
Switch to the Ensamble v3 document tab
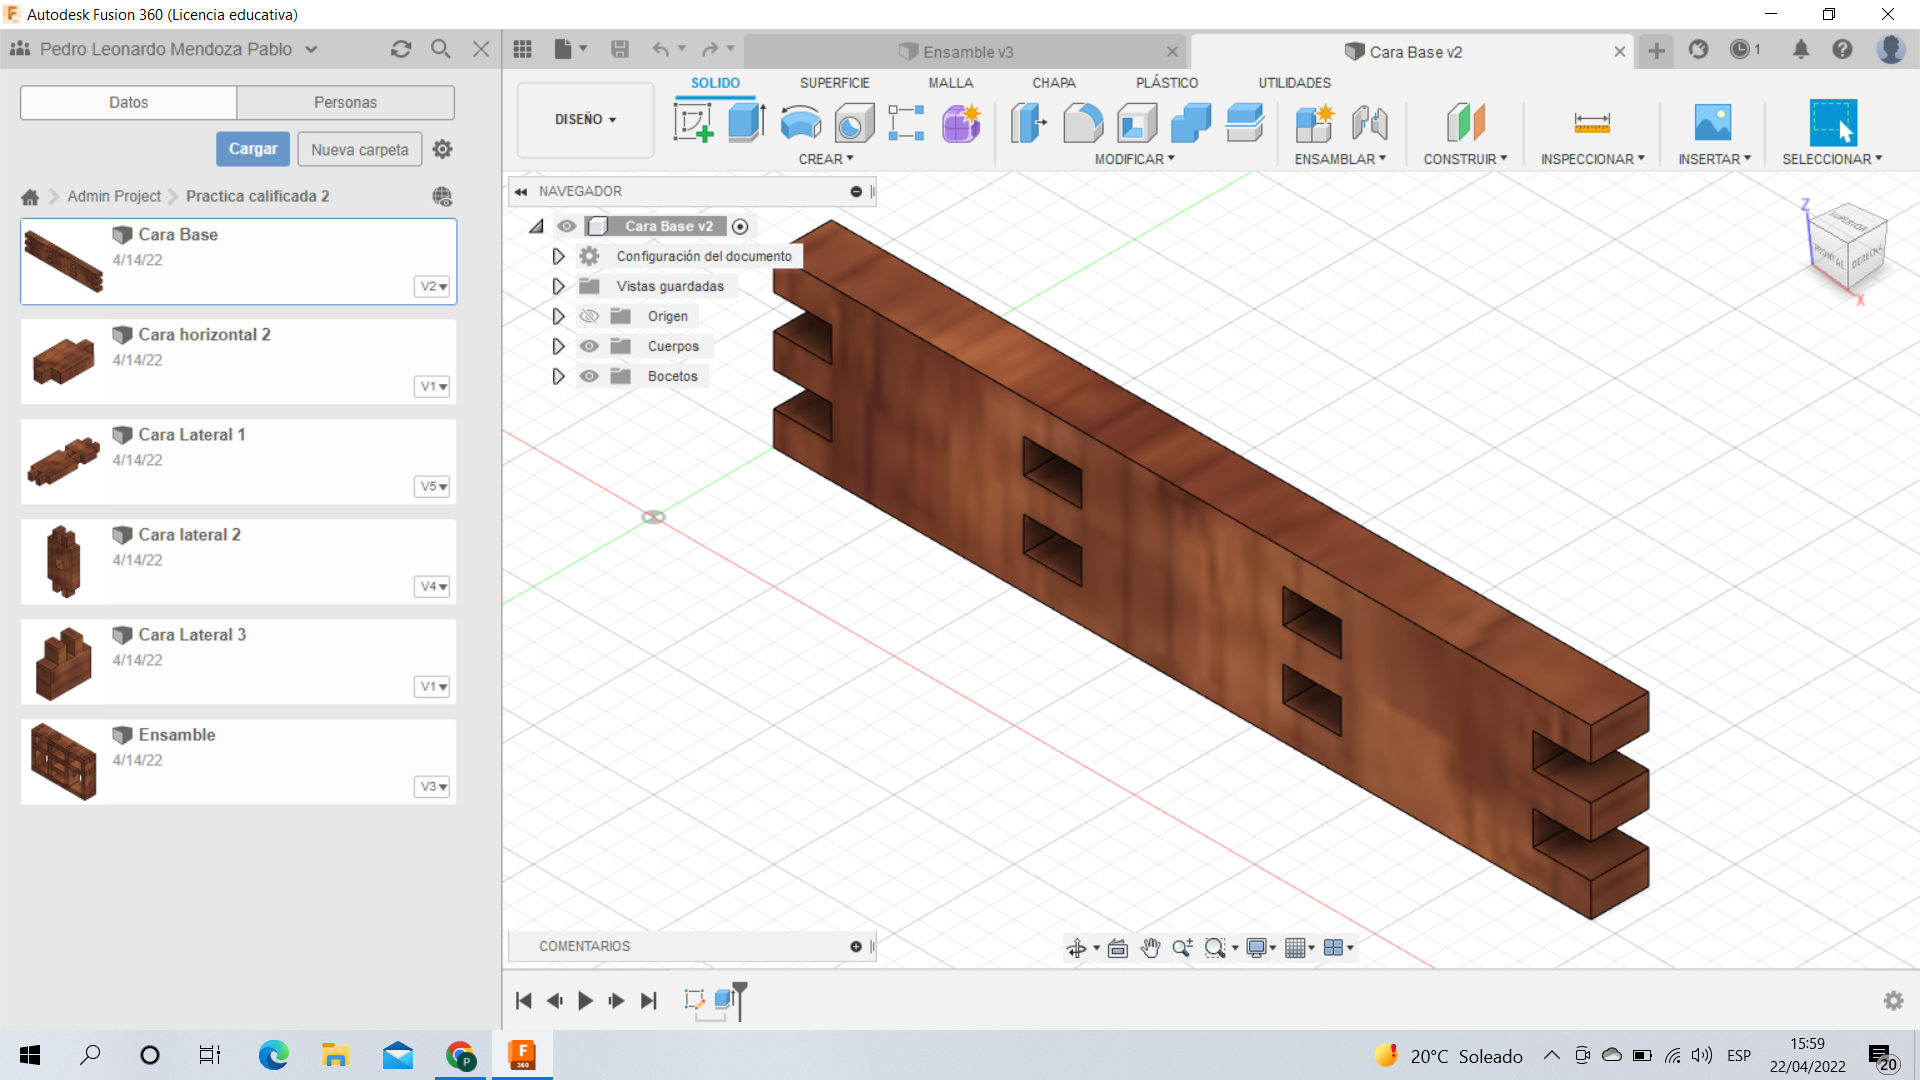[x=966, y=52]
